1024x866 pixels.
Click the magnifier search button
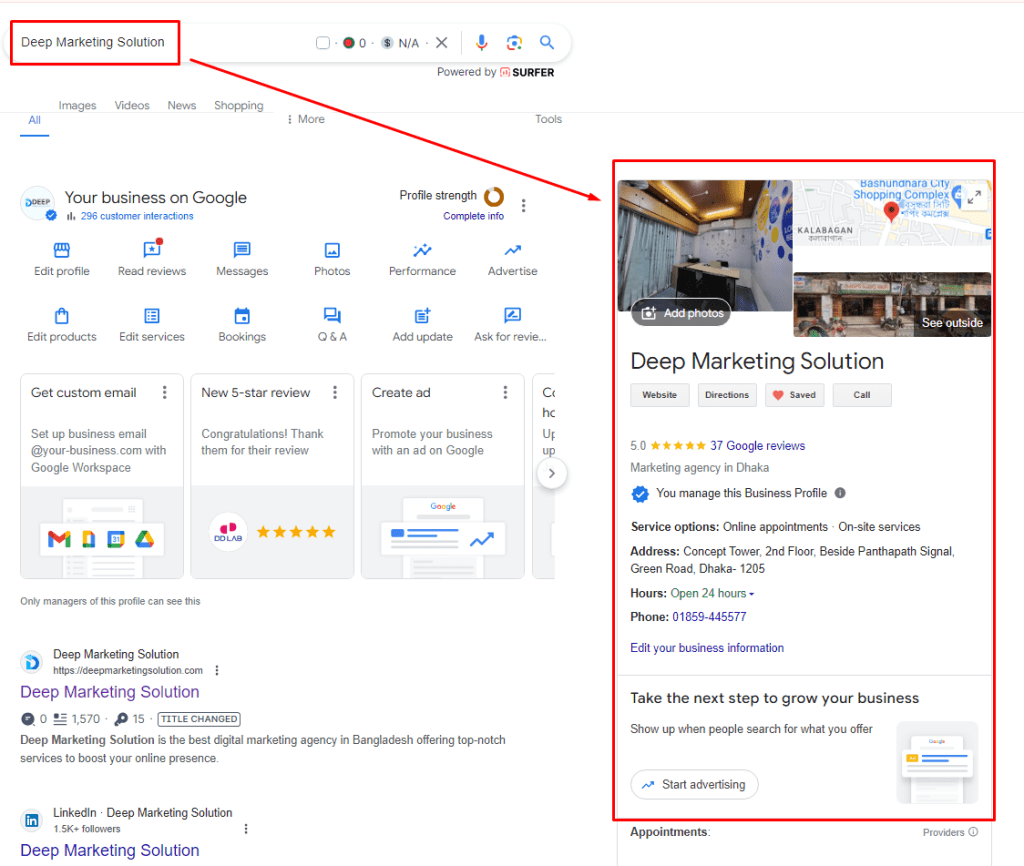(x=547, y=42)
